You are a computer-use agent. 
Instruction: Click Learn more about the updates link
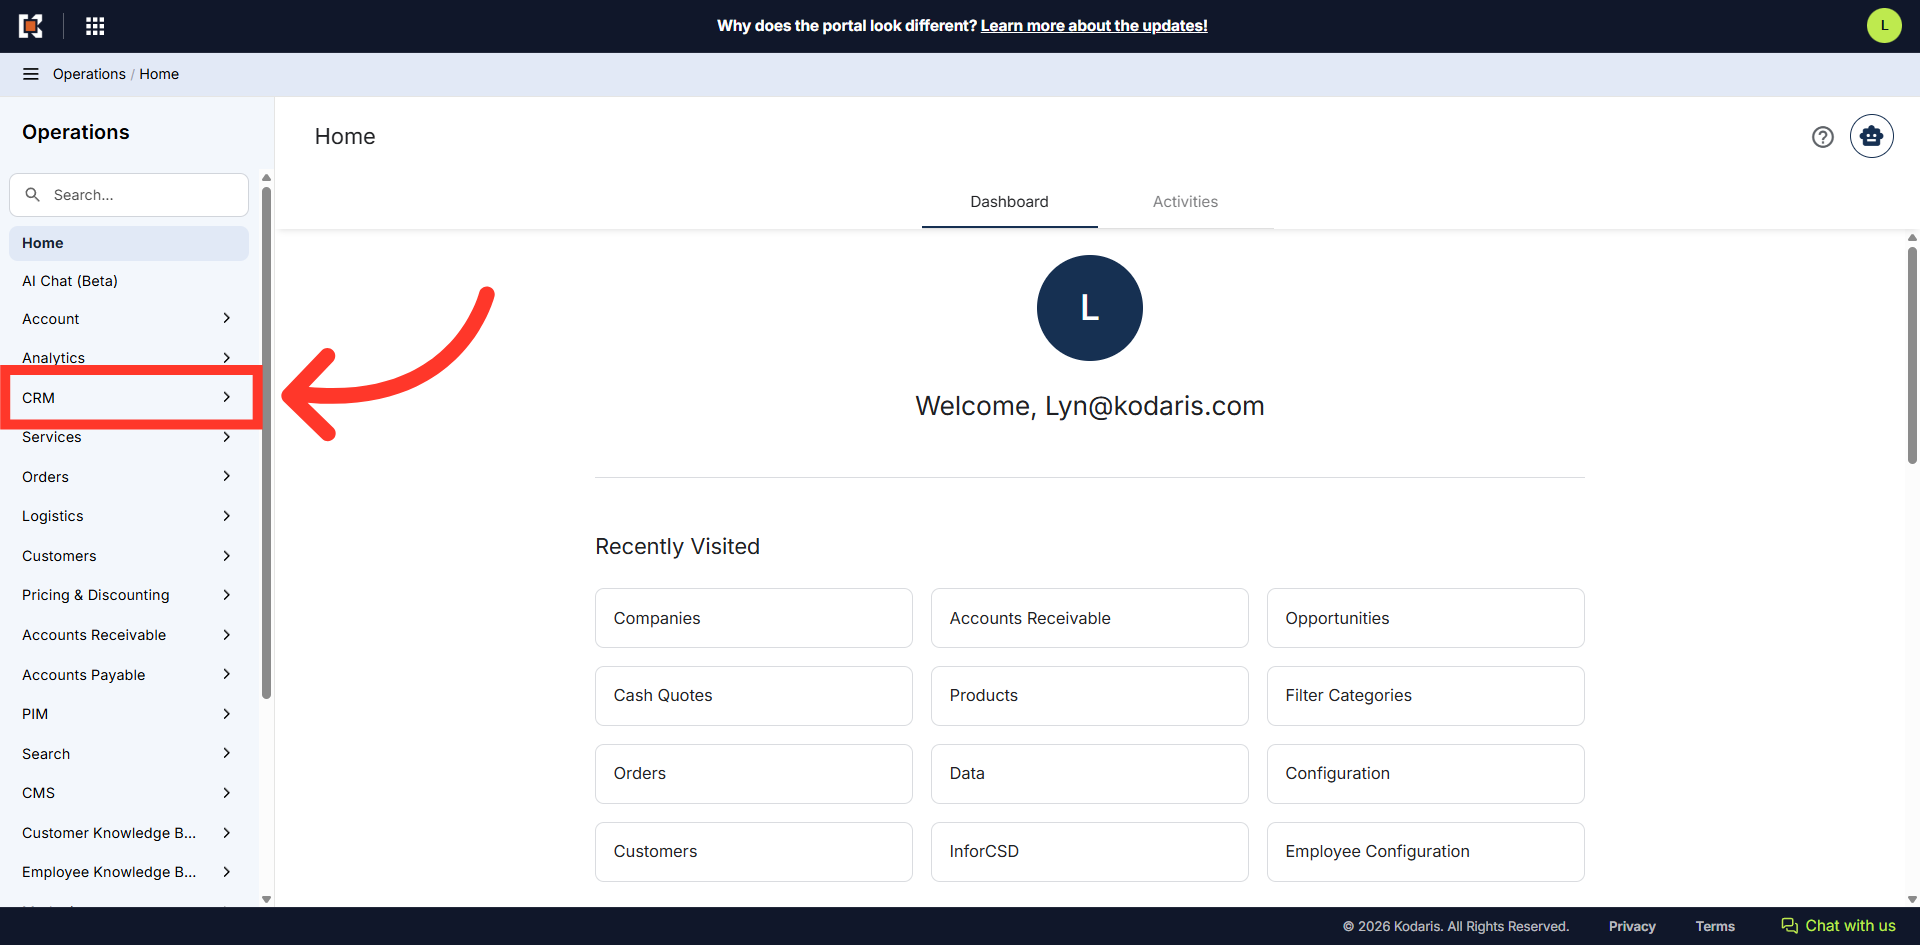[x=1094, y=26]
